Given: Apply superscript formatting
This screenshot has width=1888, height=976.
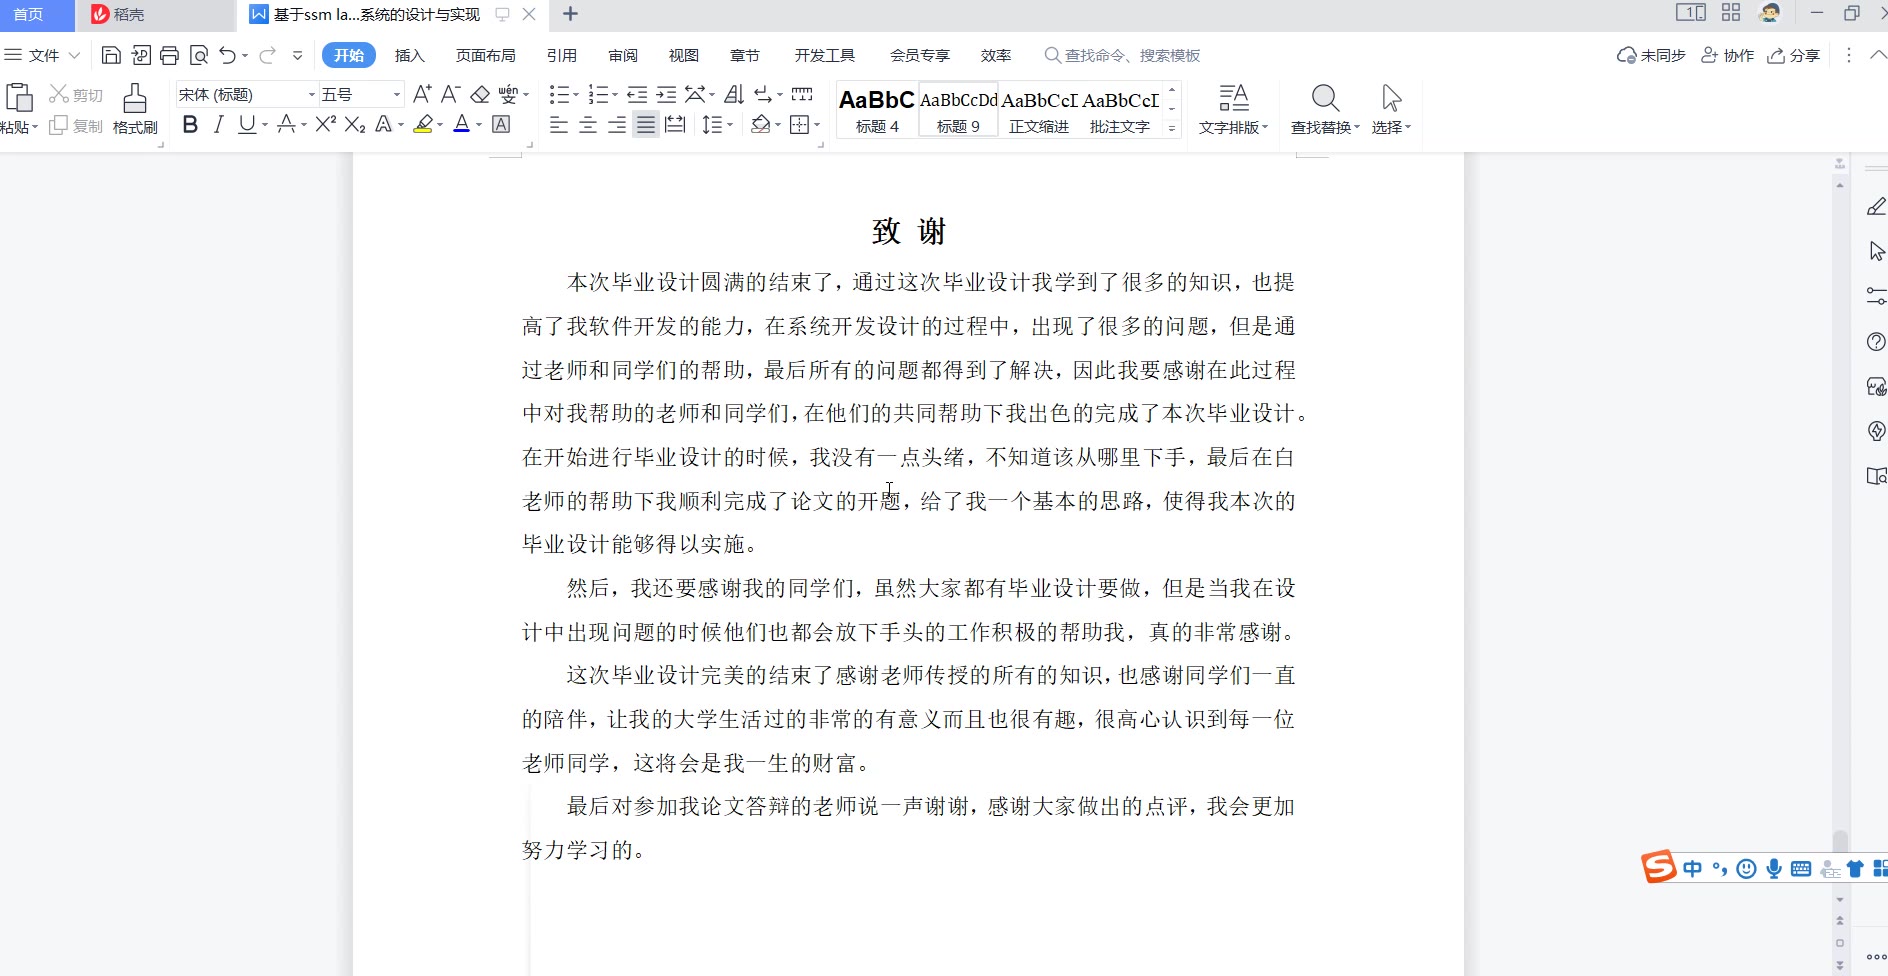Looking at the screenshot, I should (326, 124).
